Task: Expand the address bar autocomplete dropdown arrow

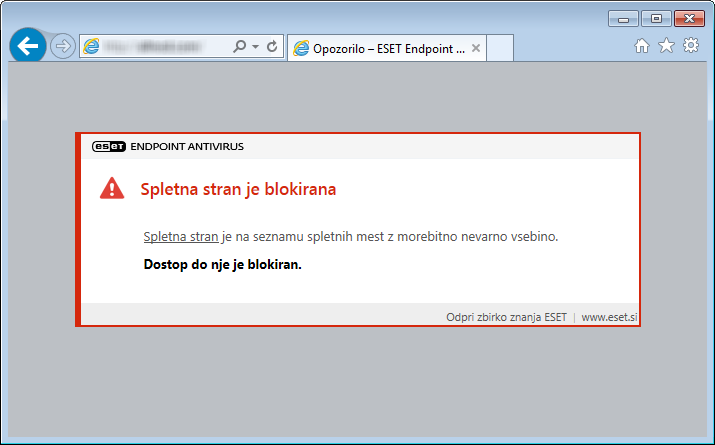Action: pyautogui.click(x=255, y=47)
